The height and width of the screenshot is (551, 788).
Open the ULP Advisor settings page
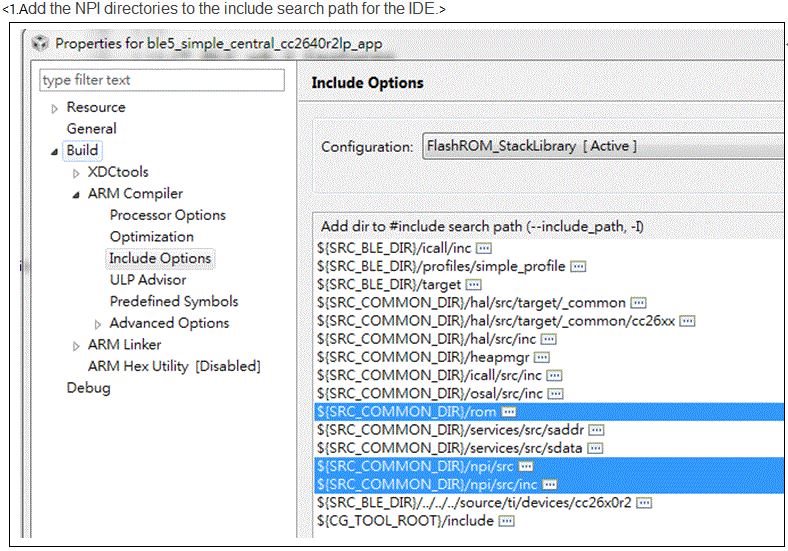click(x=148, y=280)
